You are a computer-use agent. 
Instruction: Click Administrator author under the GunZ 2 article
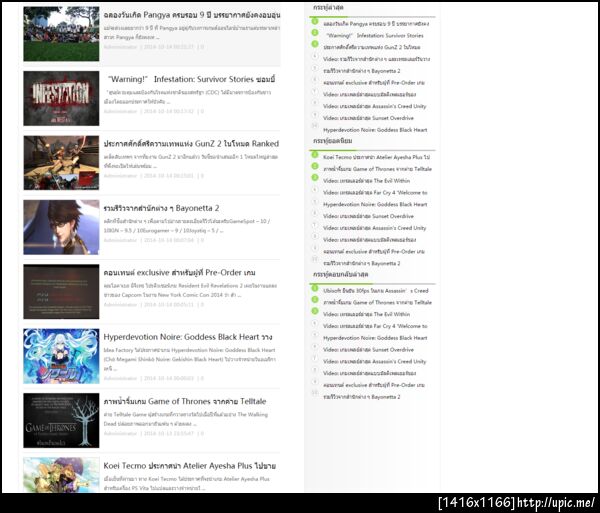point(120,176)
